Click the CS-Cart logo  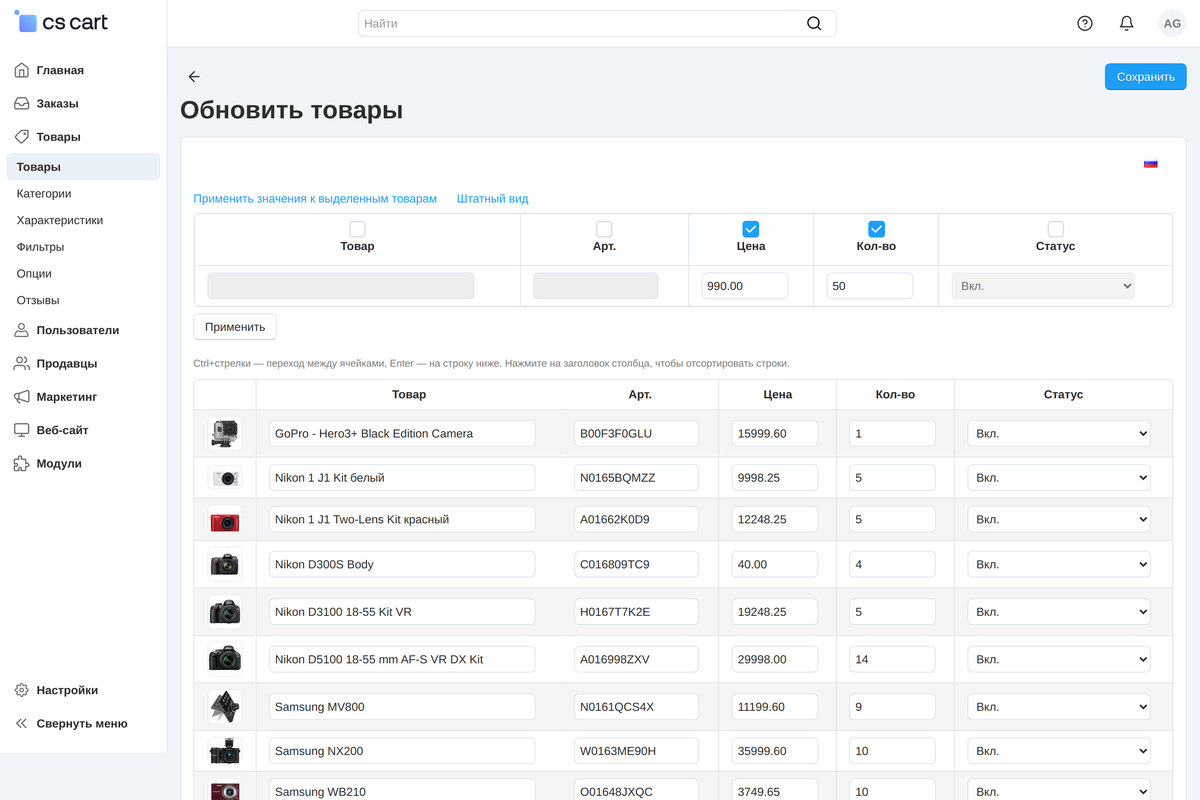tap(61, 22)
